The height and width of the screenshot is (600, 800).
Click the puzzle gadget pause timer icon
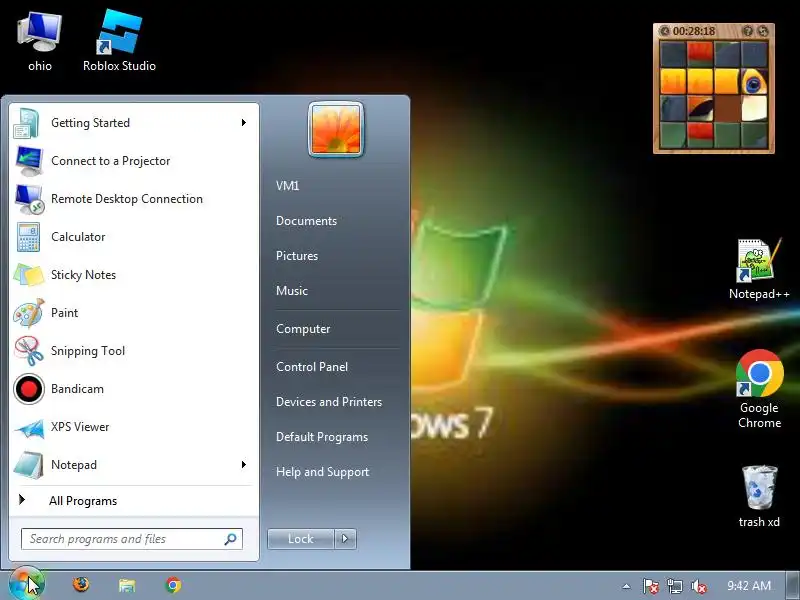tap(664, 31)
